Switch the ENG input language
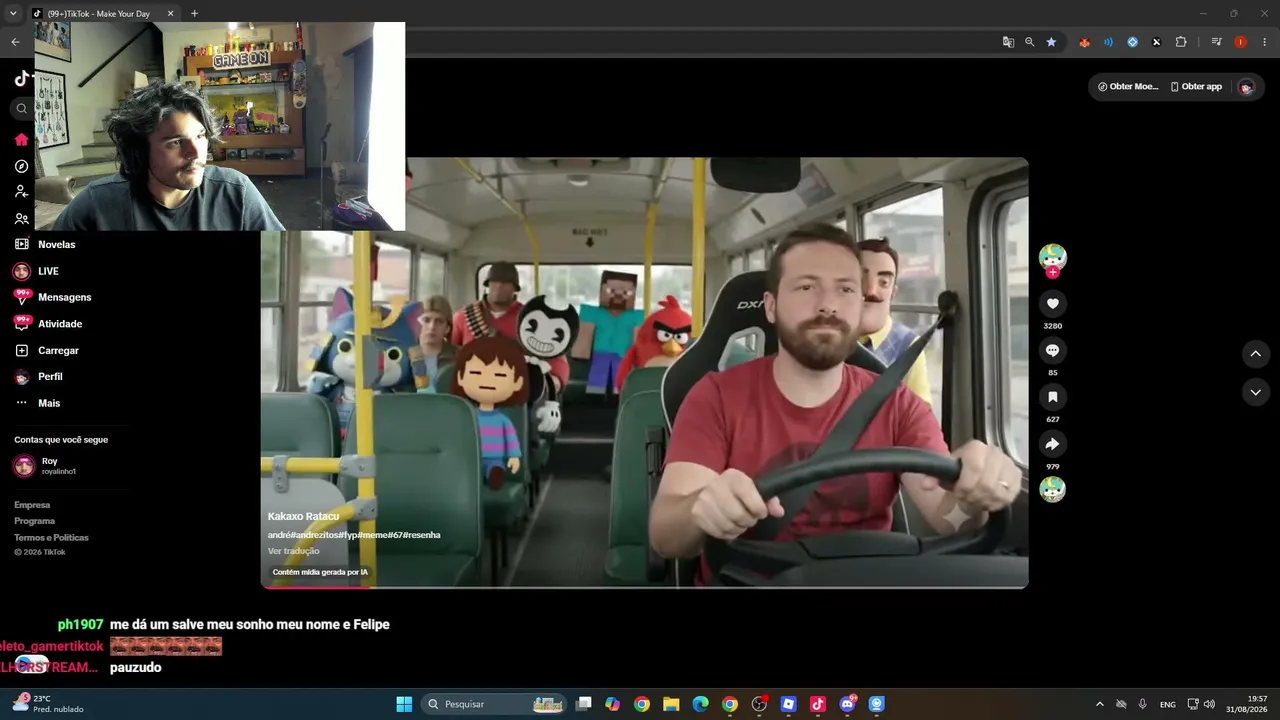Image resolution: width=1280 pixels, height=720 pixels. pyautogui.click(x=1168, y=704)
